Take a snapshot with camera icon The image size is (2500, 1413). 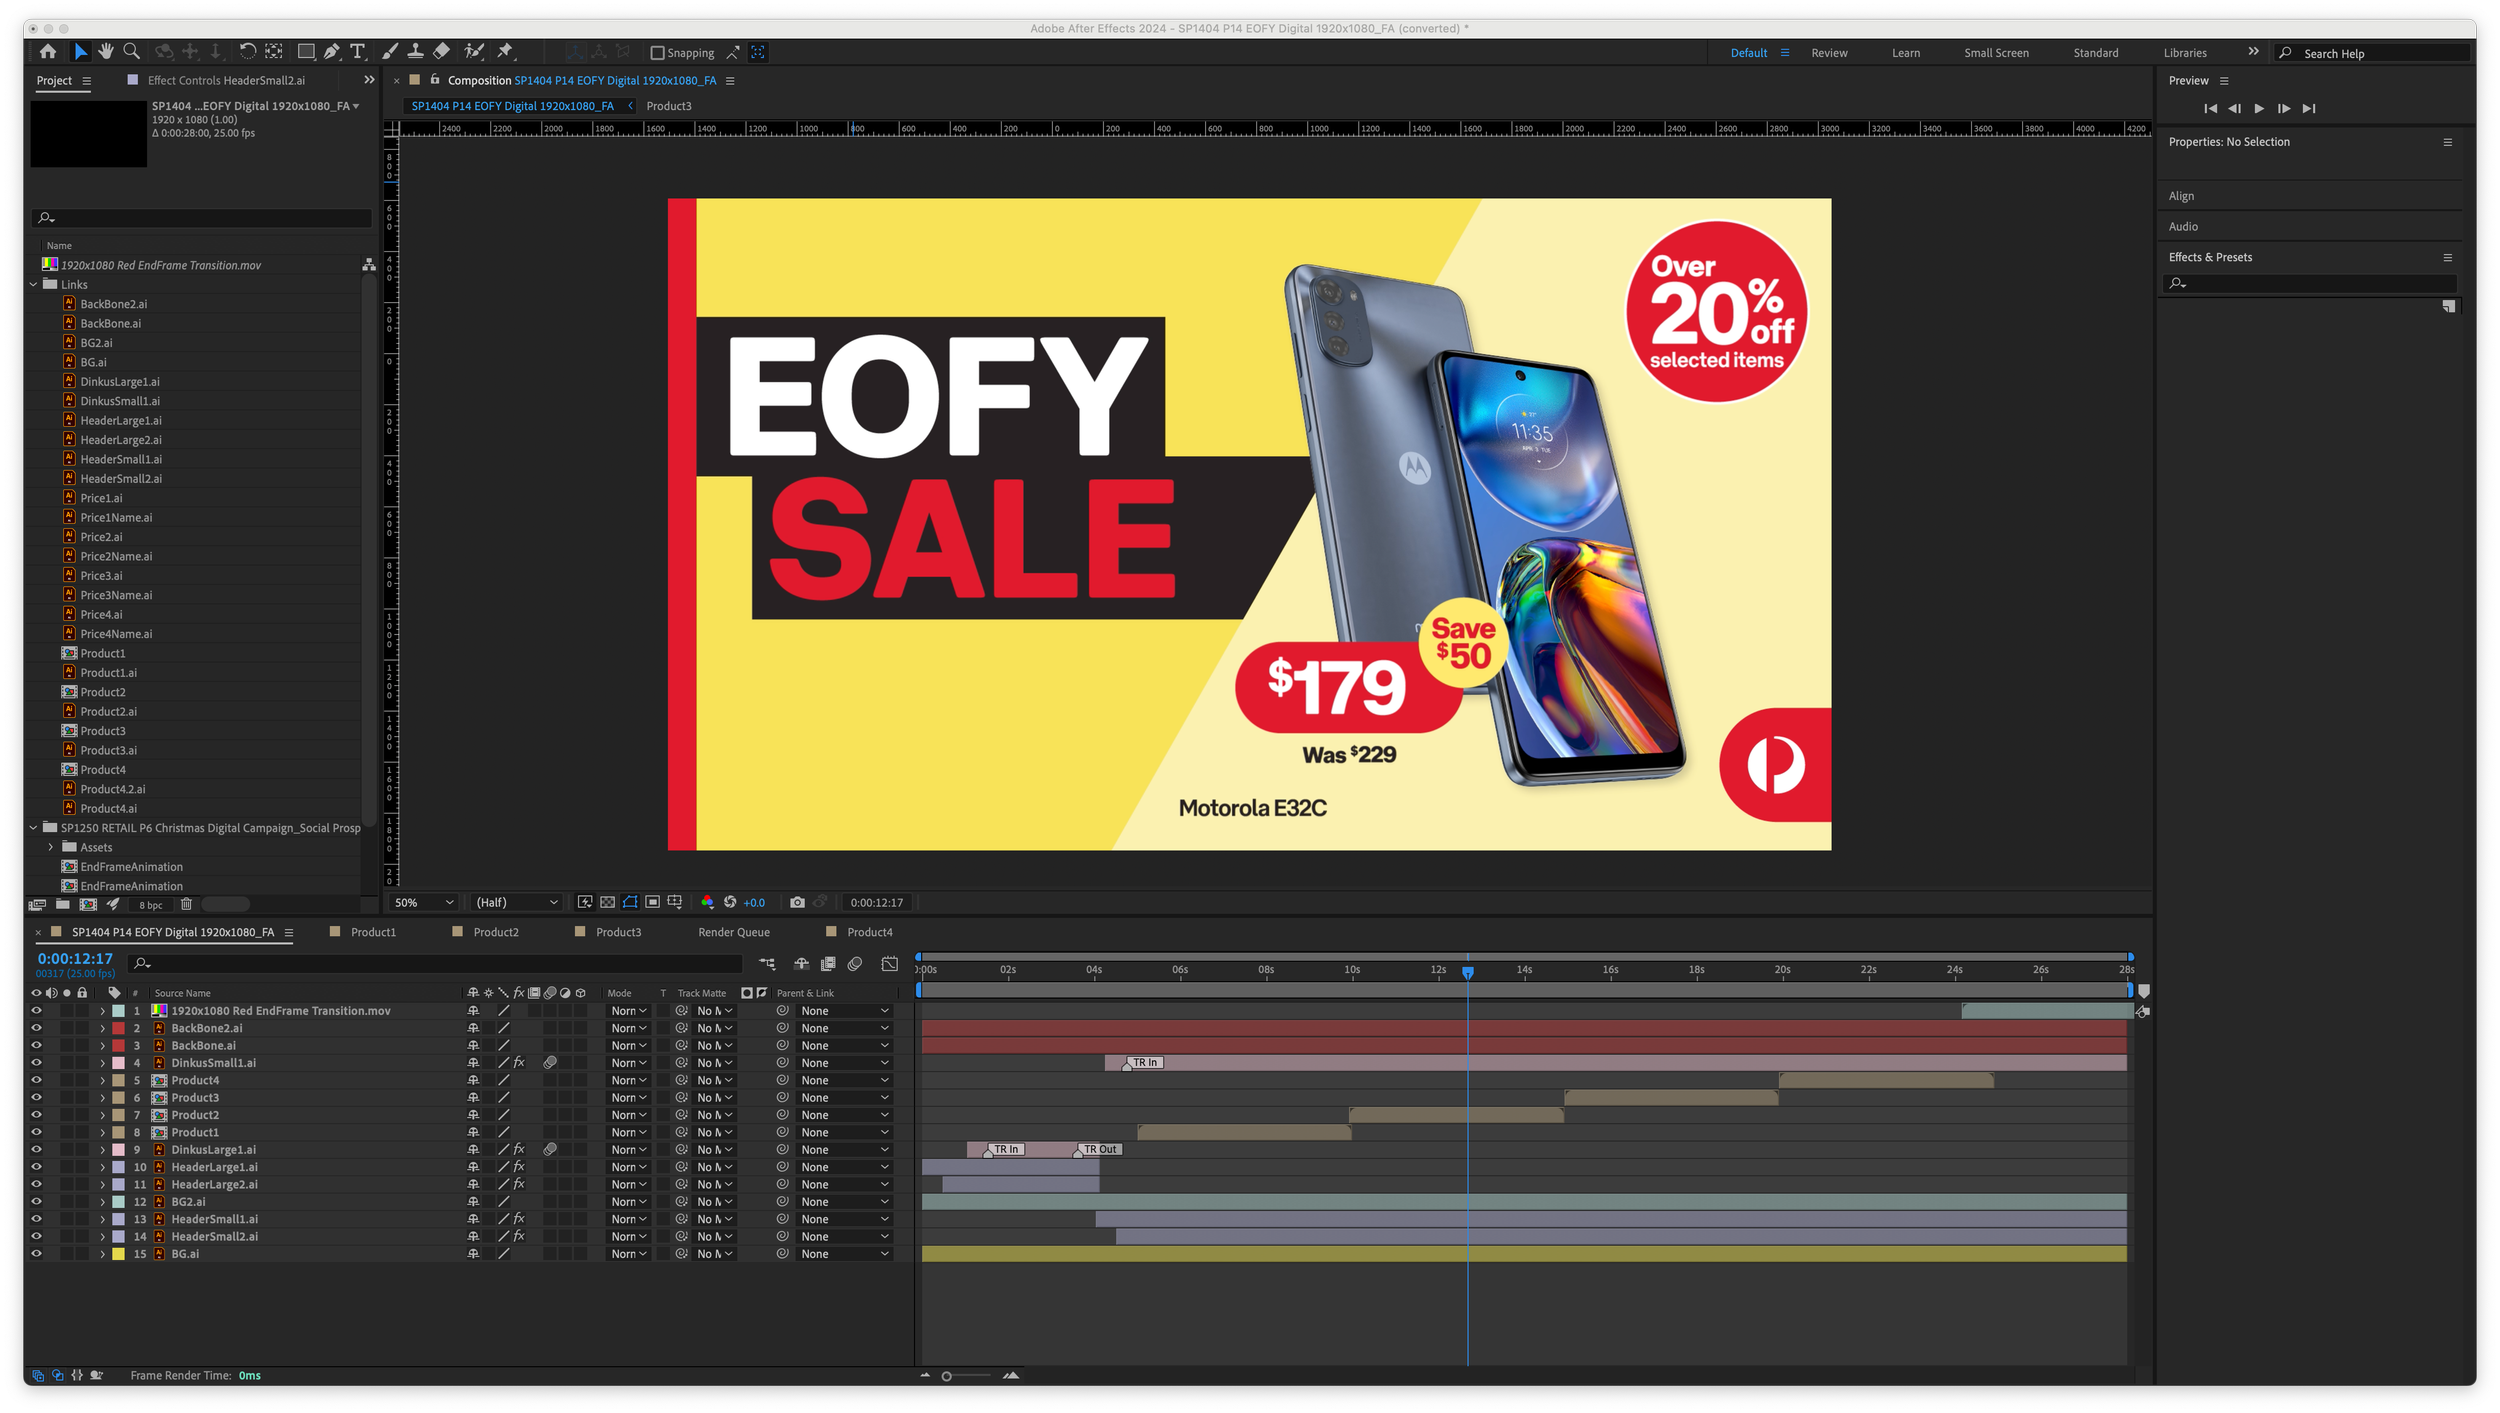pyautogui.click(x=797, y=902)
